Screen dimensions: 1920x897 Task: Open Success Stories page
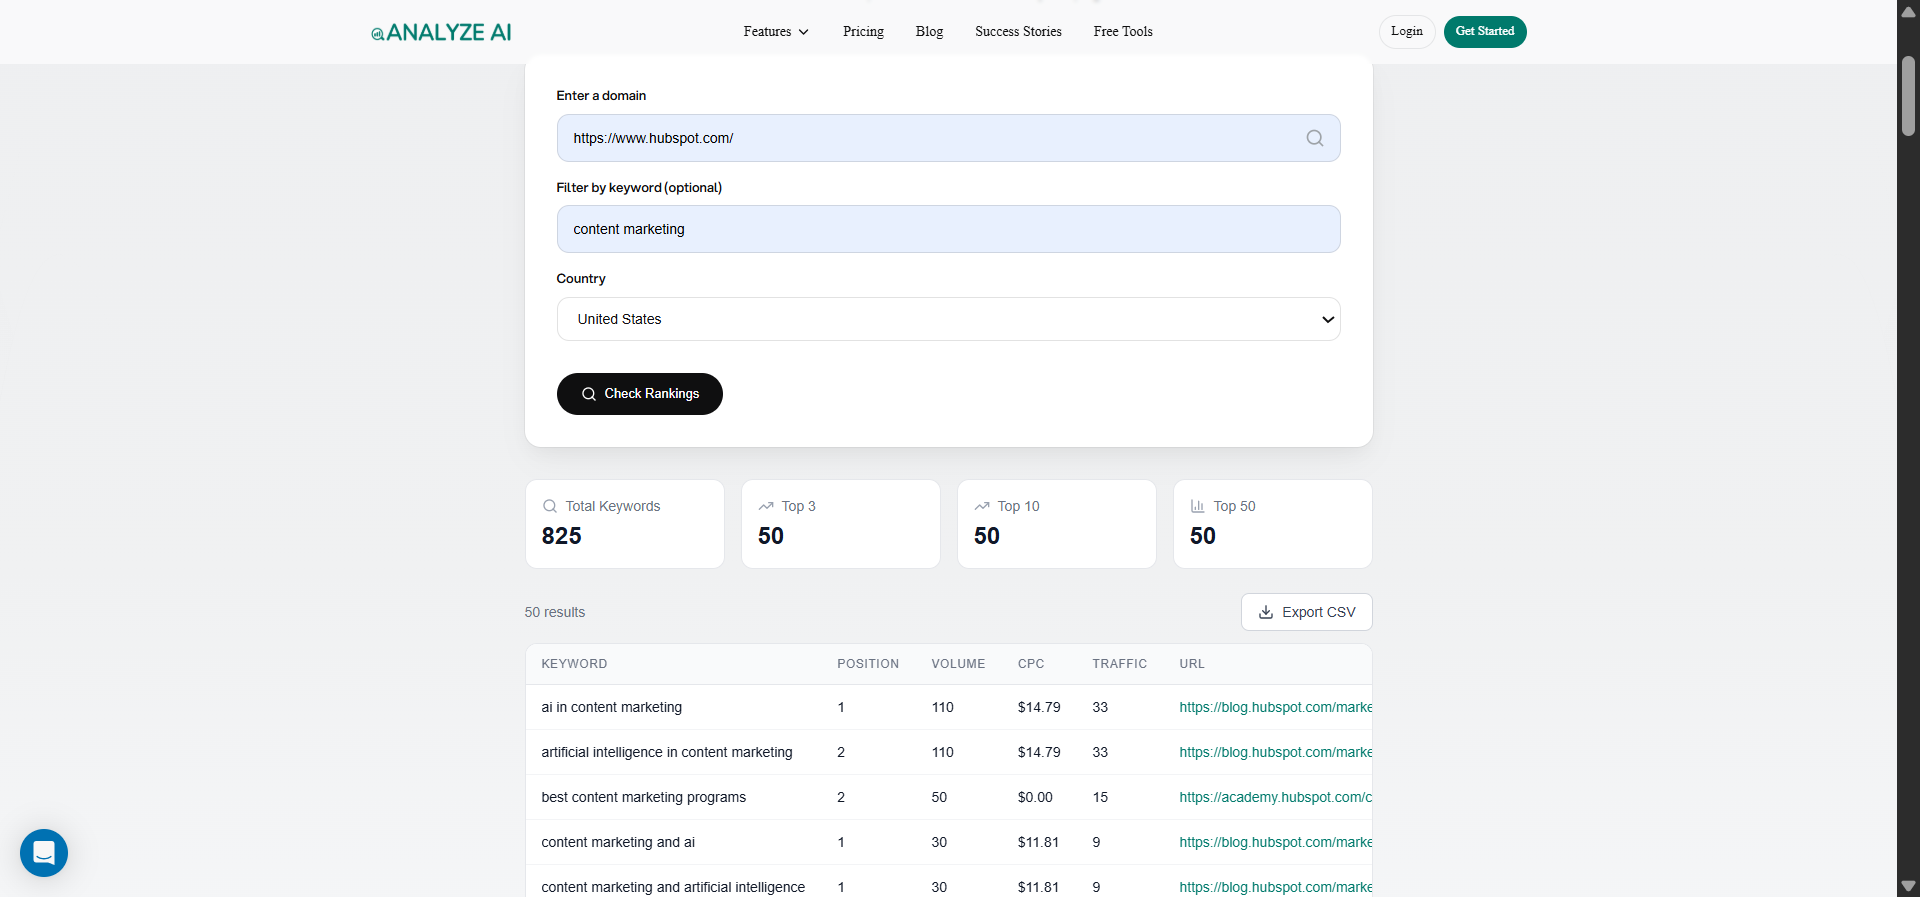pos(1018,32)
